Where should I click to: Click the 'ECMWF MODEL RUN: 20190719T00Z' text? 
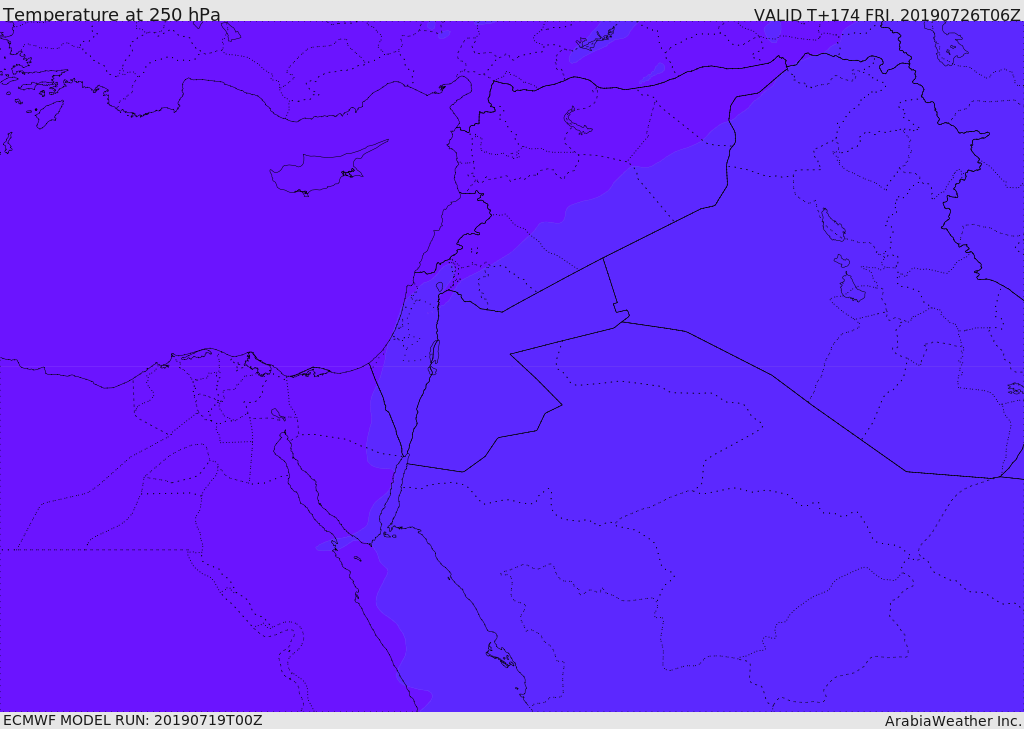(x=133, y=720)
